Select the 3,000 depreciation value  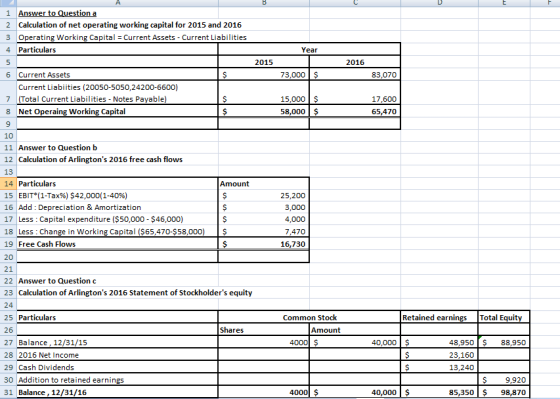[x=264, y=207]
